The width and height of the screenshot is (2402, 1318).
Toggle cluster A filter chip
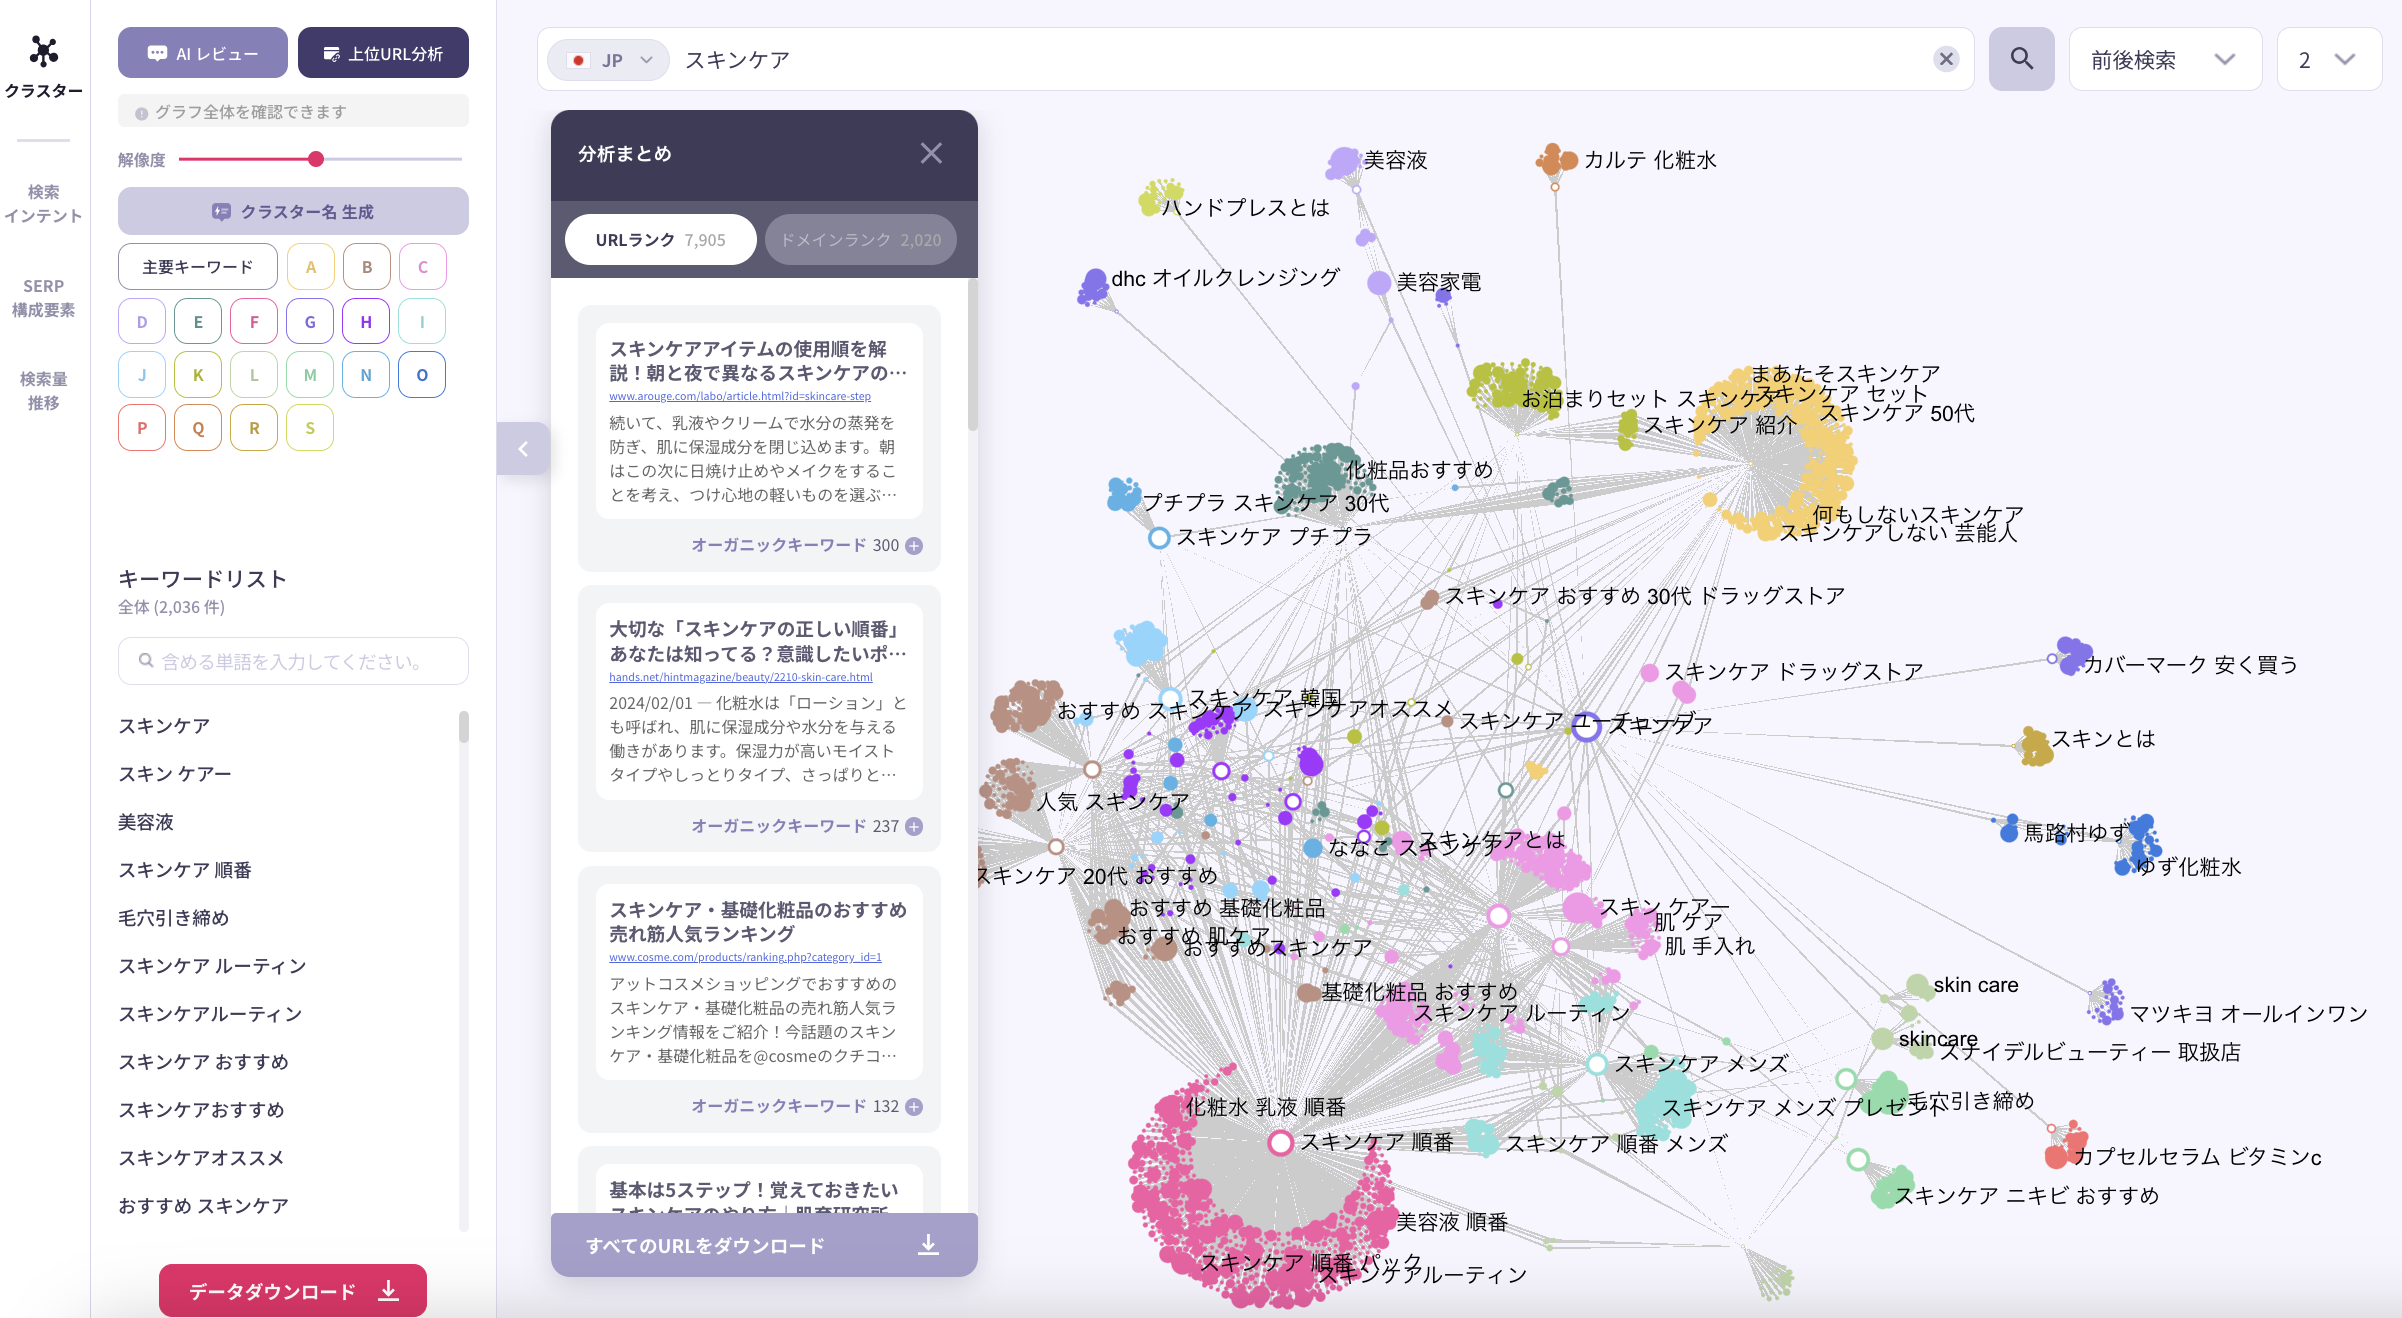point(311,267)
